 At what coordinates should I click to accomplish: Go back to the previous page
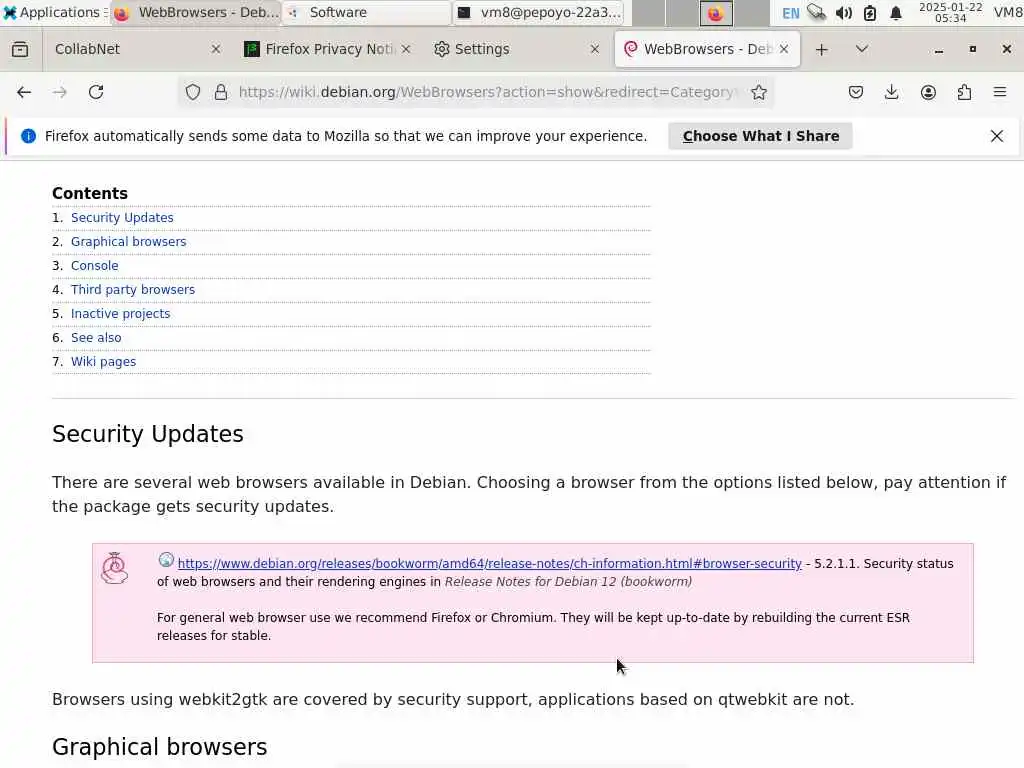click(x=24, y=92)
